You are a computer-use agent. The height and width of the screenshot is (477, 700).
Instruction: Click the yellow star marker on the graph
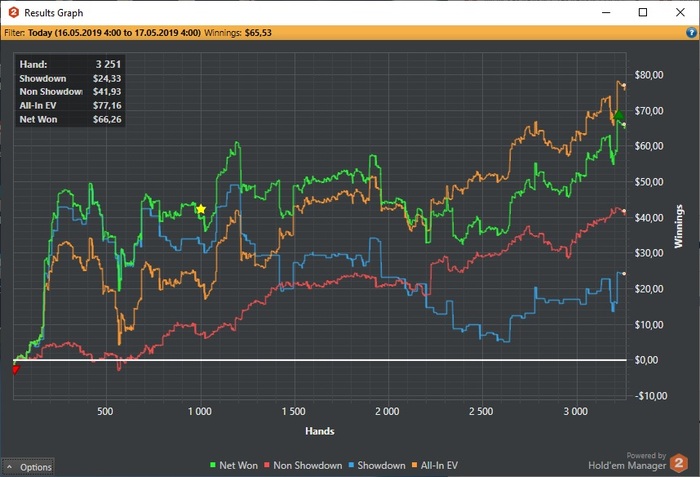(201, 209)
